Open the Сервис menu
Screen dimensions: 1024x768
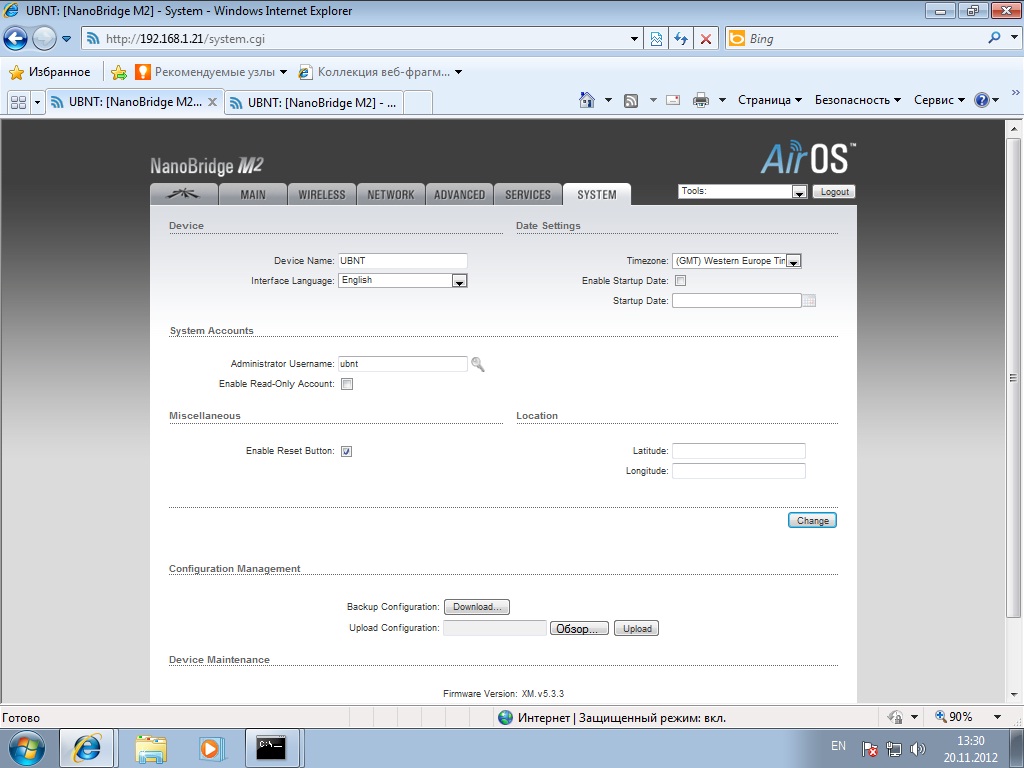coord(939,100)
